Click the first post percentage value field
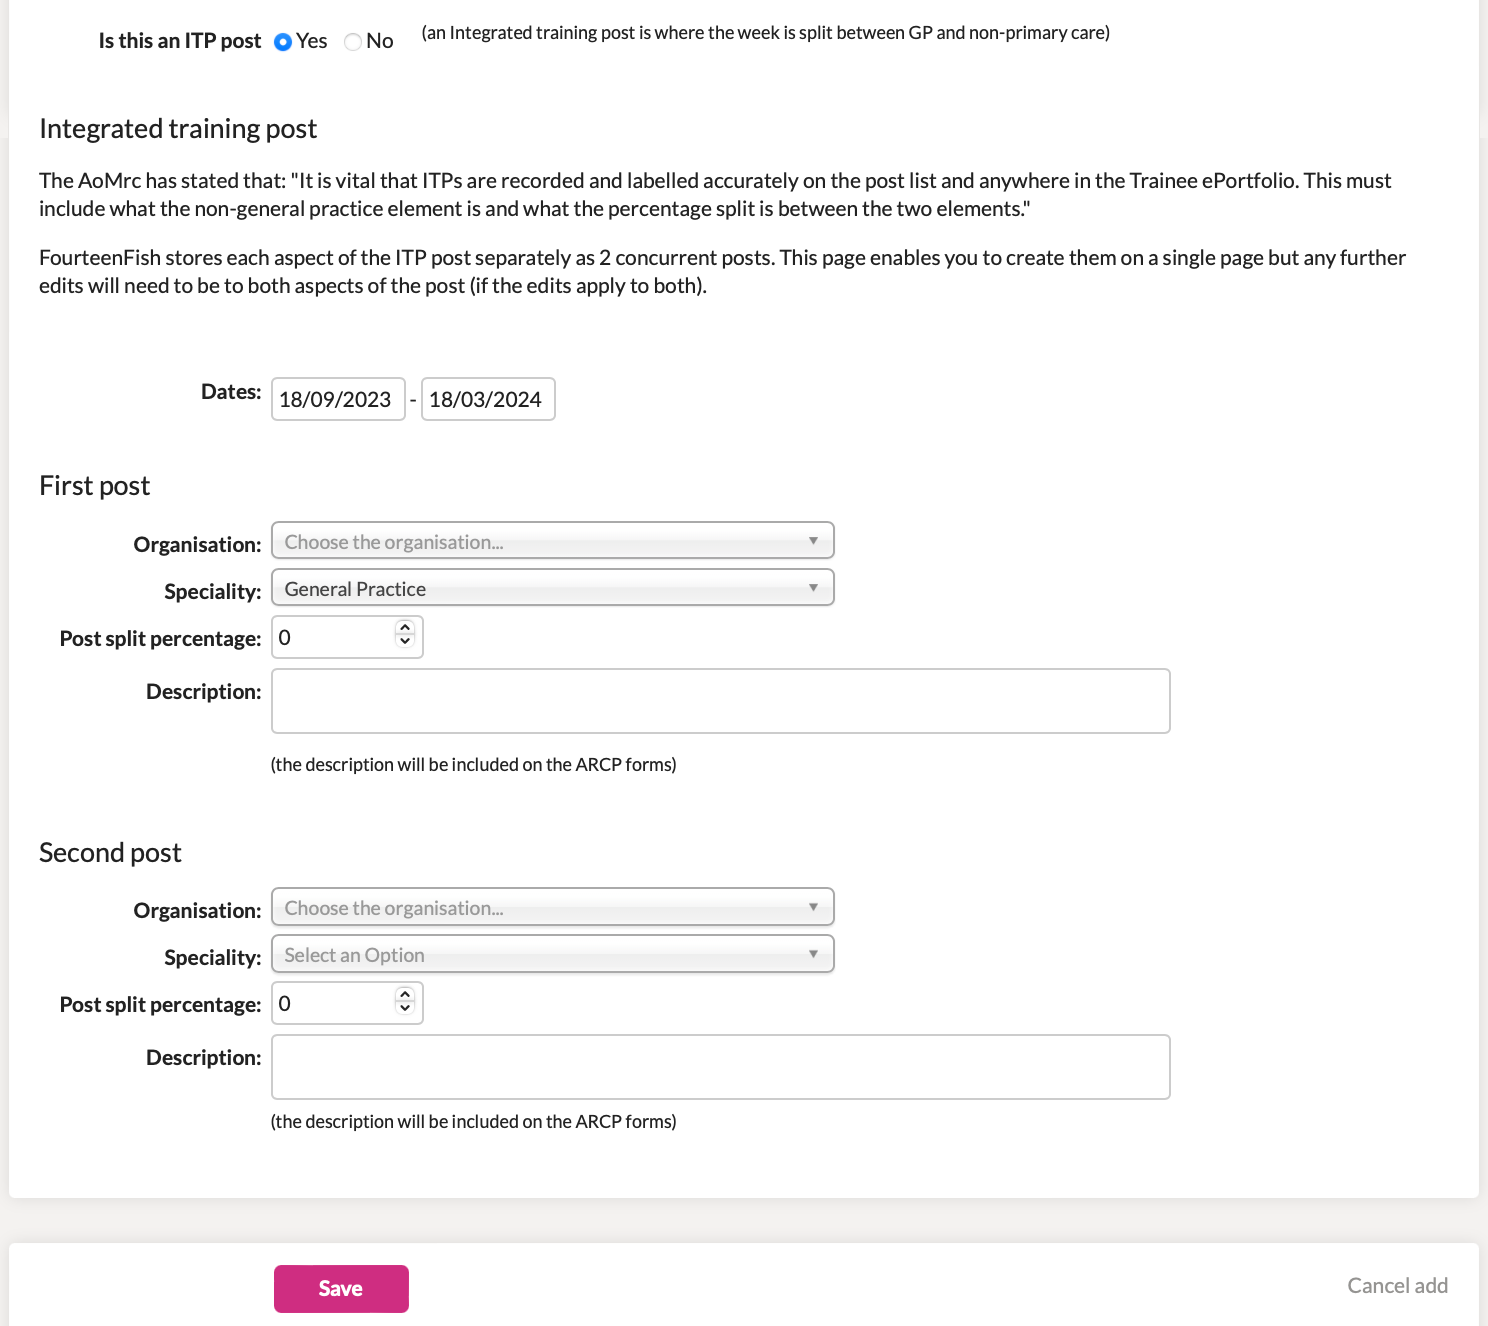Image resolution: width=1488 pixels, height=1326 pixels. [x=330, y=637]
